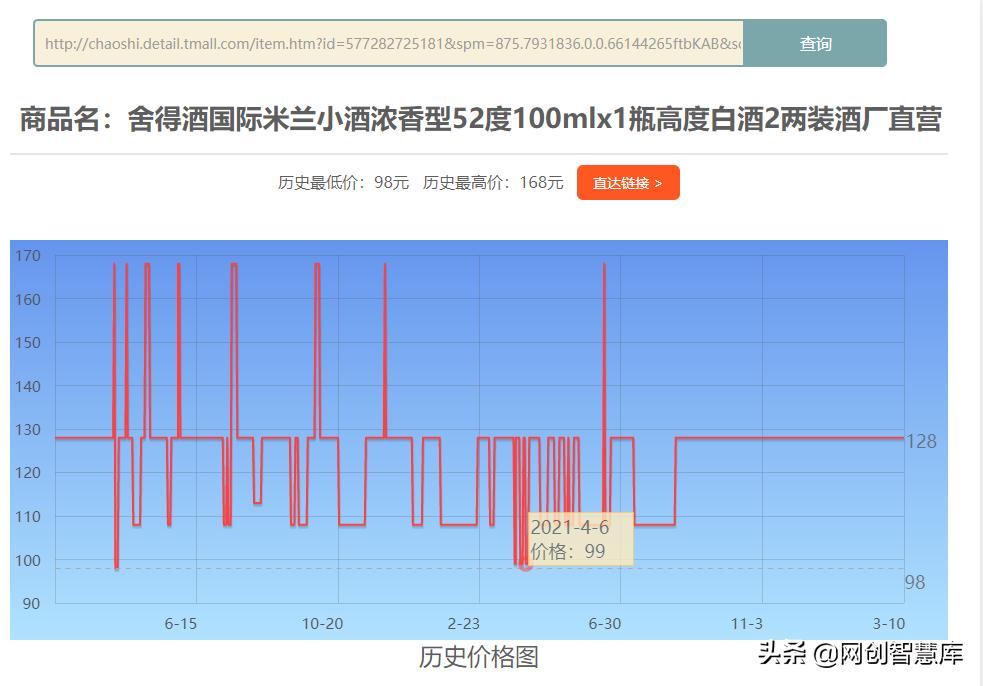Click the lowest price dip near 98

pos(116,568)
